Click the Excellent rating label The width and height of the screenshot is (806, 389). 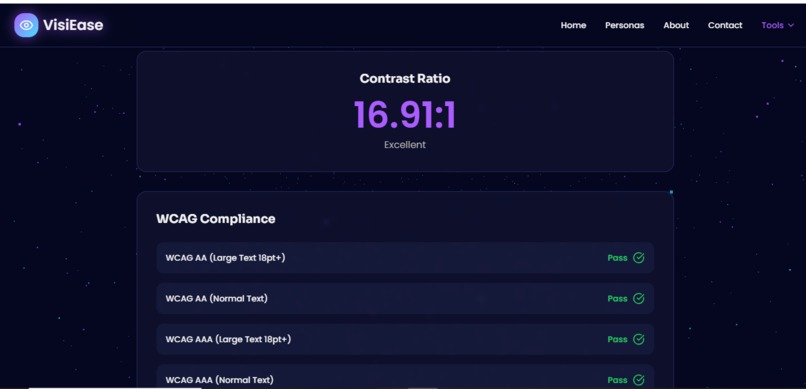[405, 145]
